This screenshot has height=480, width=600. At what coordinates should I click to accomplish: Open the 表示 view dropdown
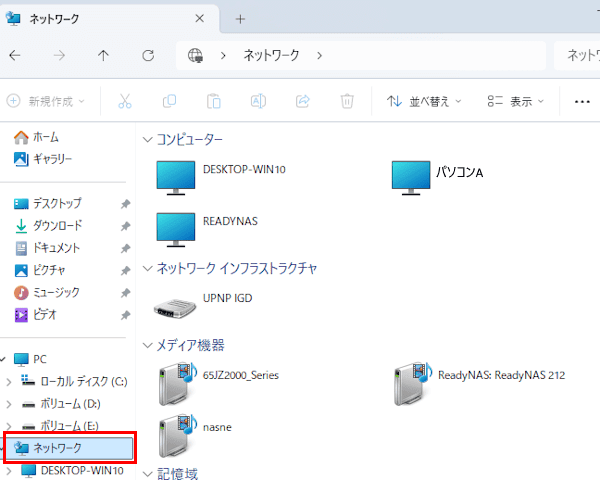click(x=515, y=101)
